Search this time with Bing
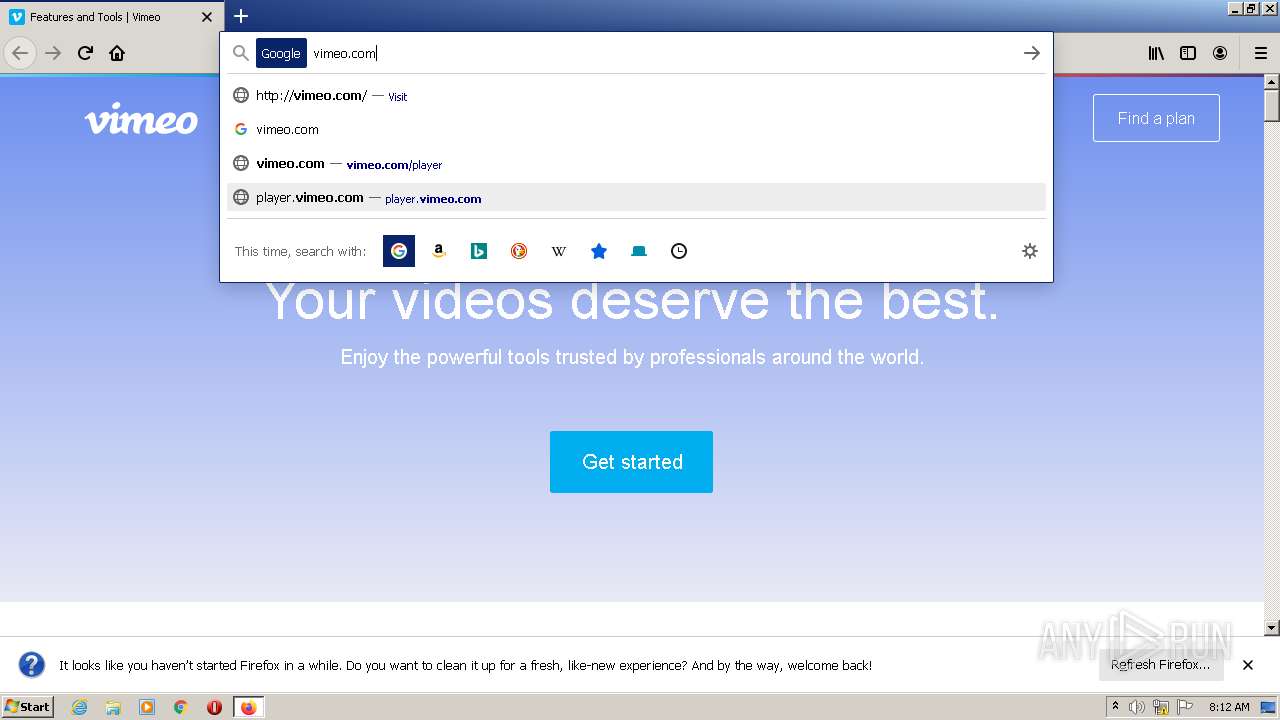 tap(479, 251)
